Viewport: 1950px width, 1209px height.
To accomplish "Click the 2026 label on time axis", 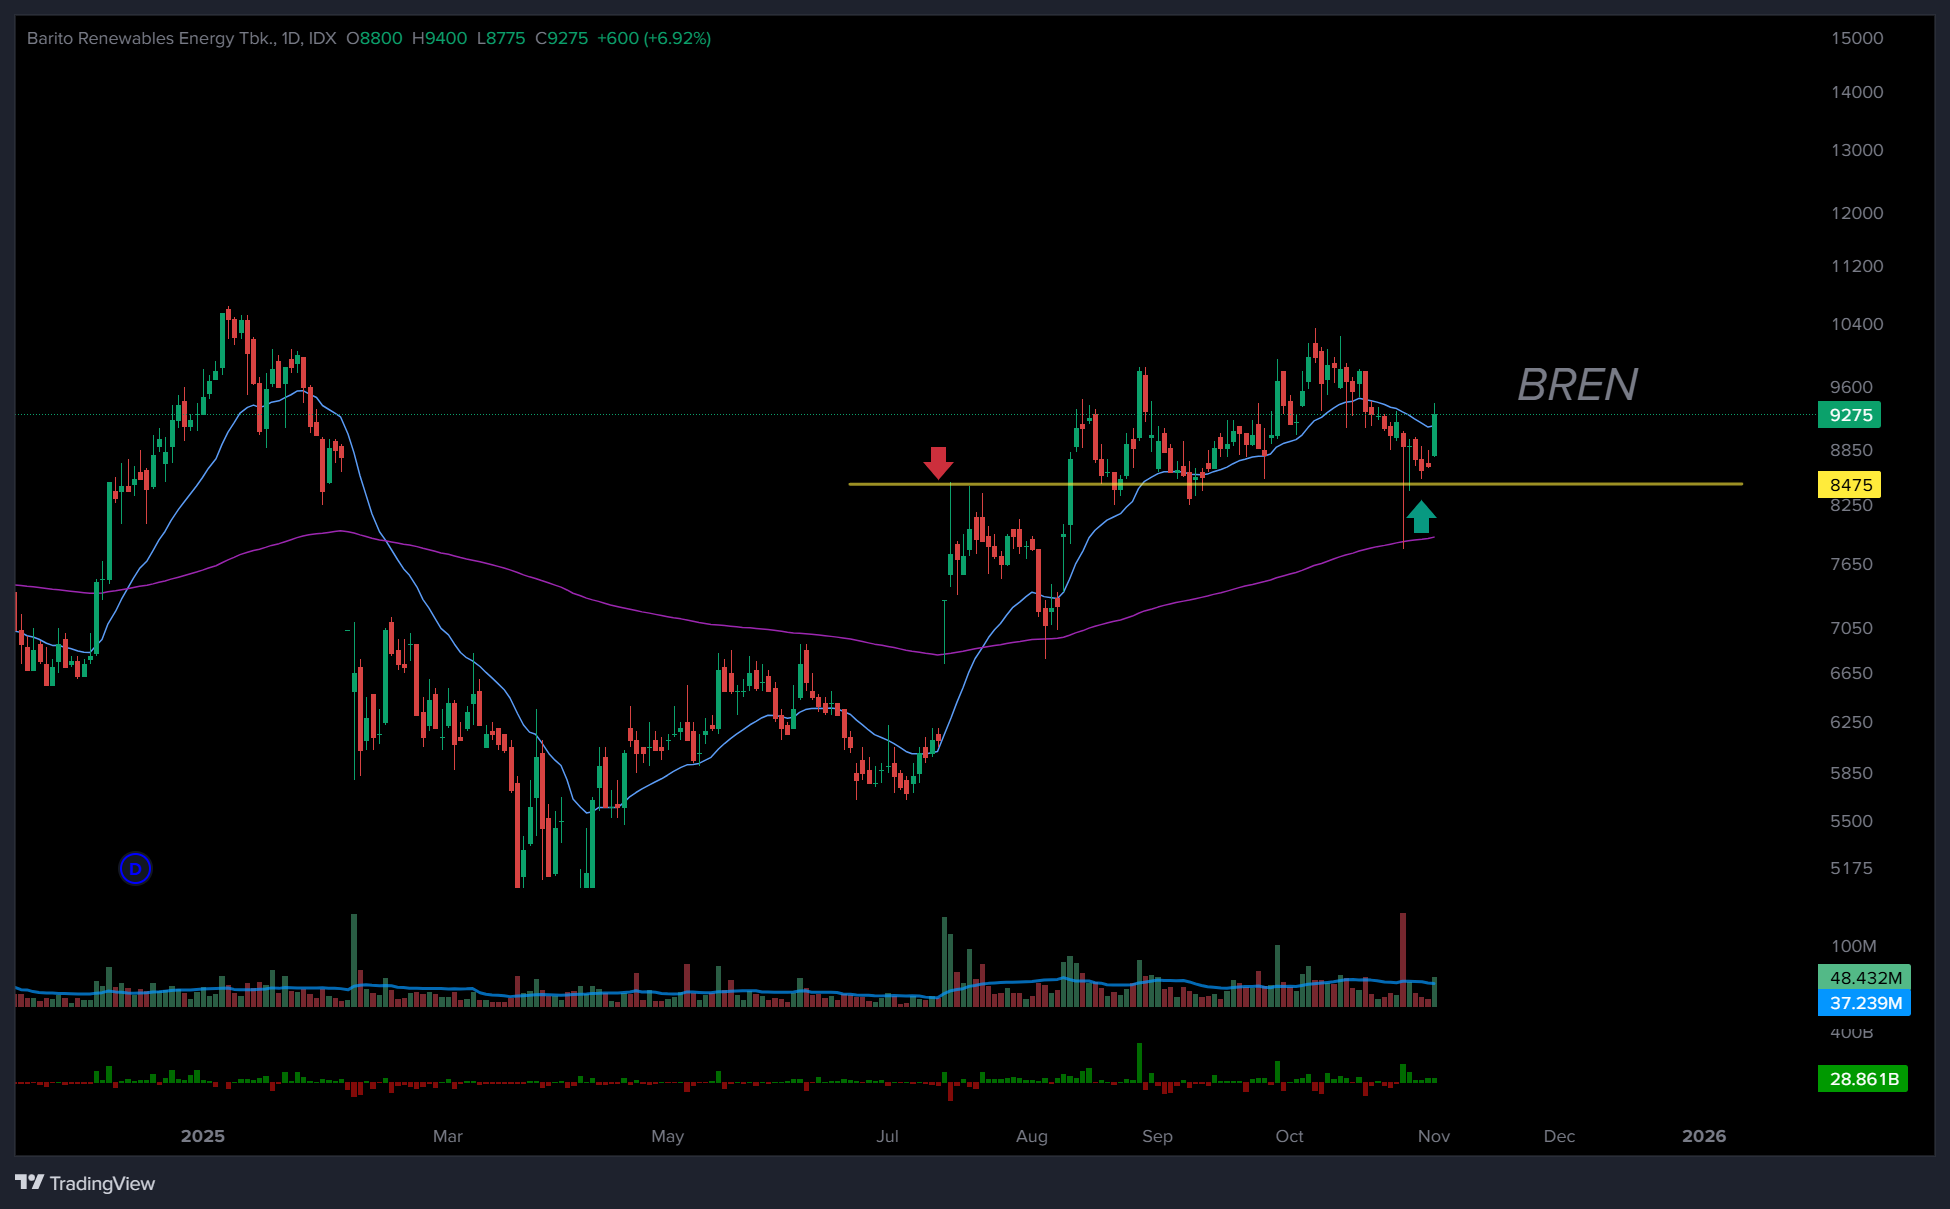I will point(1703,1136).
